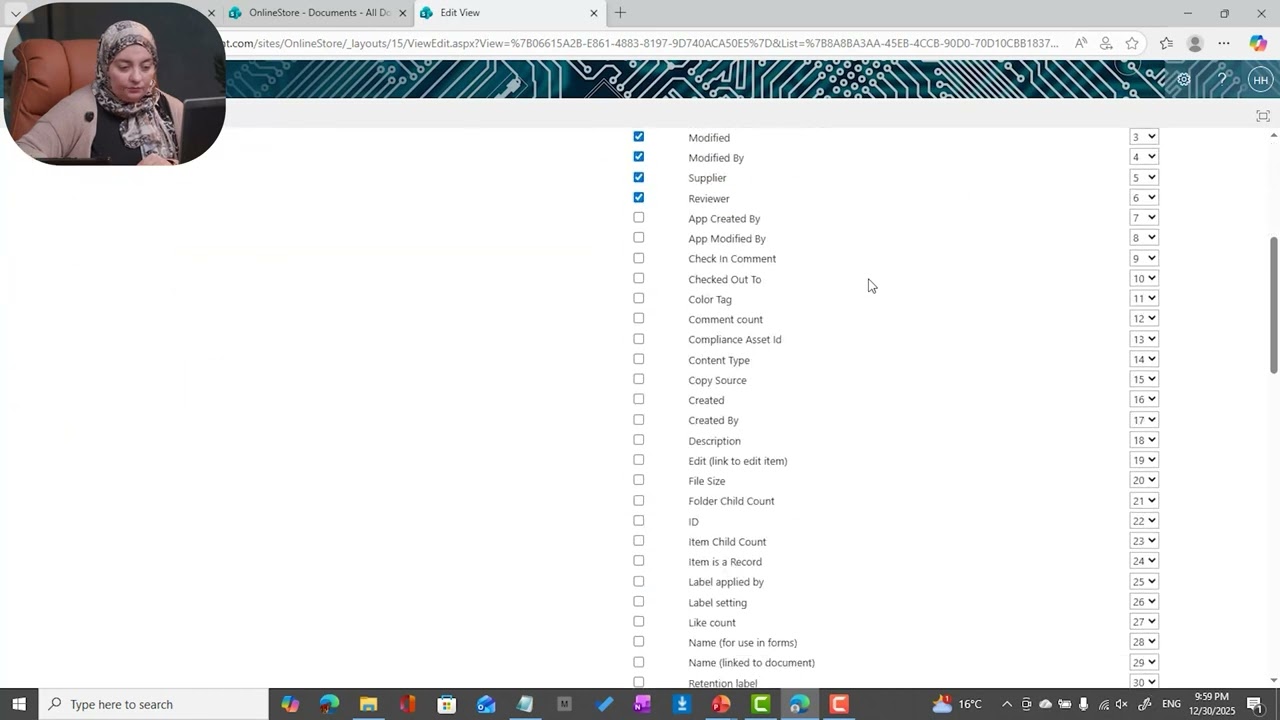Click the "Copy Source" column label
This screenshot has width=1280, height=720.
point(717,380)
